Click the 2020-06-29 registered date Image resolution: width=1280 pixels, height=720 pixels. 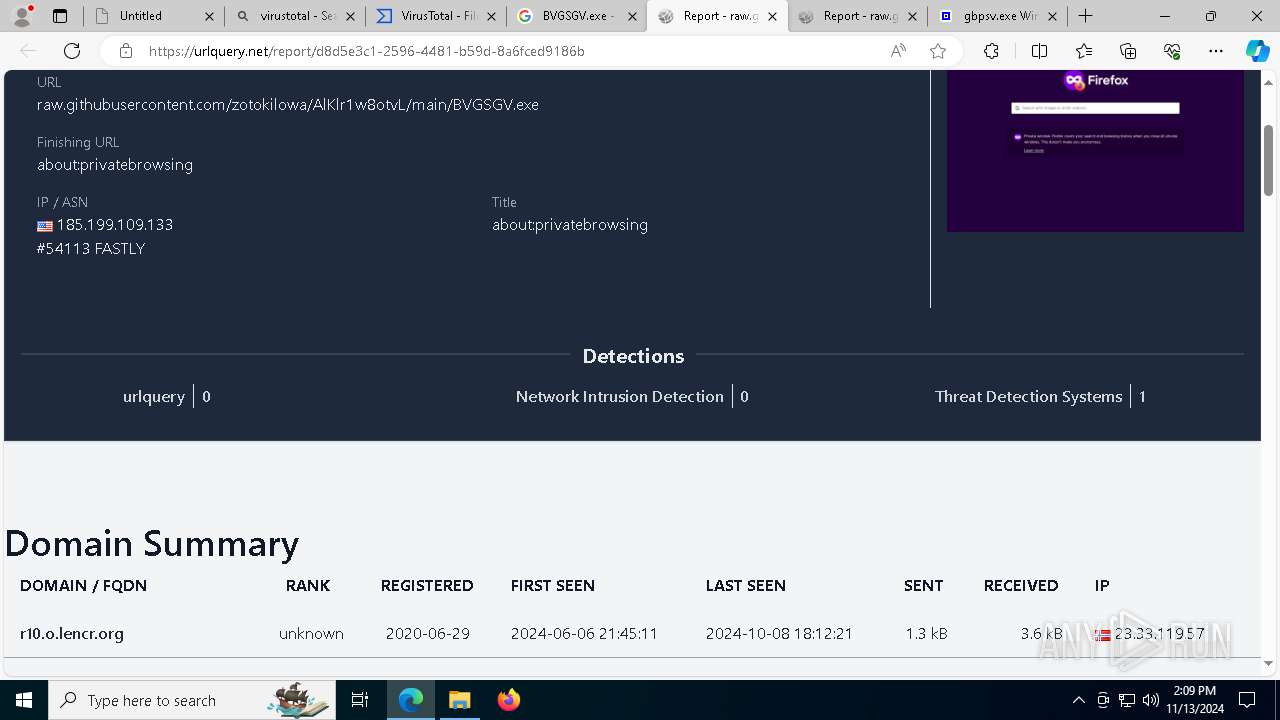pos(428,634)
